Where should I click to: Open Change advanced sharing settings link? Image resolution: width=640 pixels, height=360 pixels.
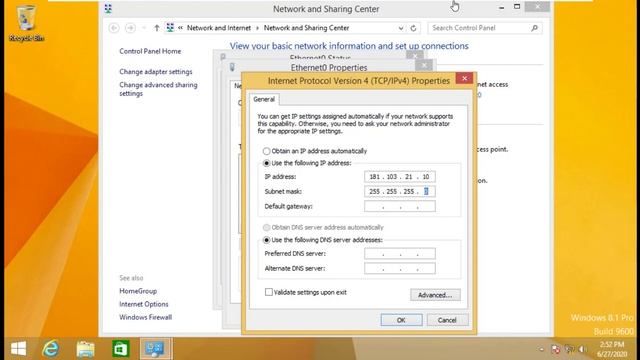point(158,89)
